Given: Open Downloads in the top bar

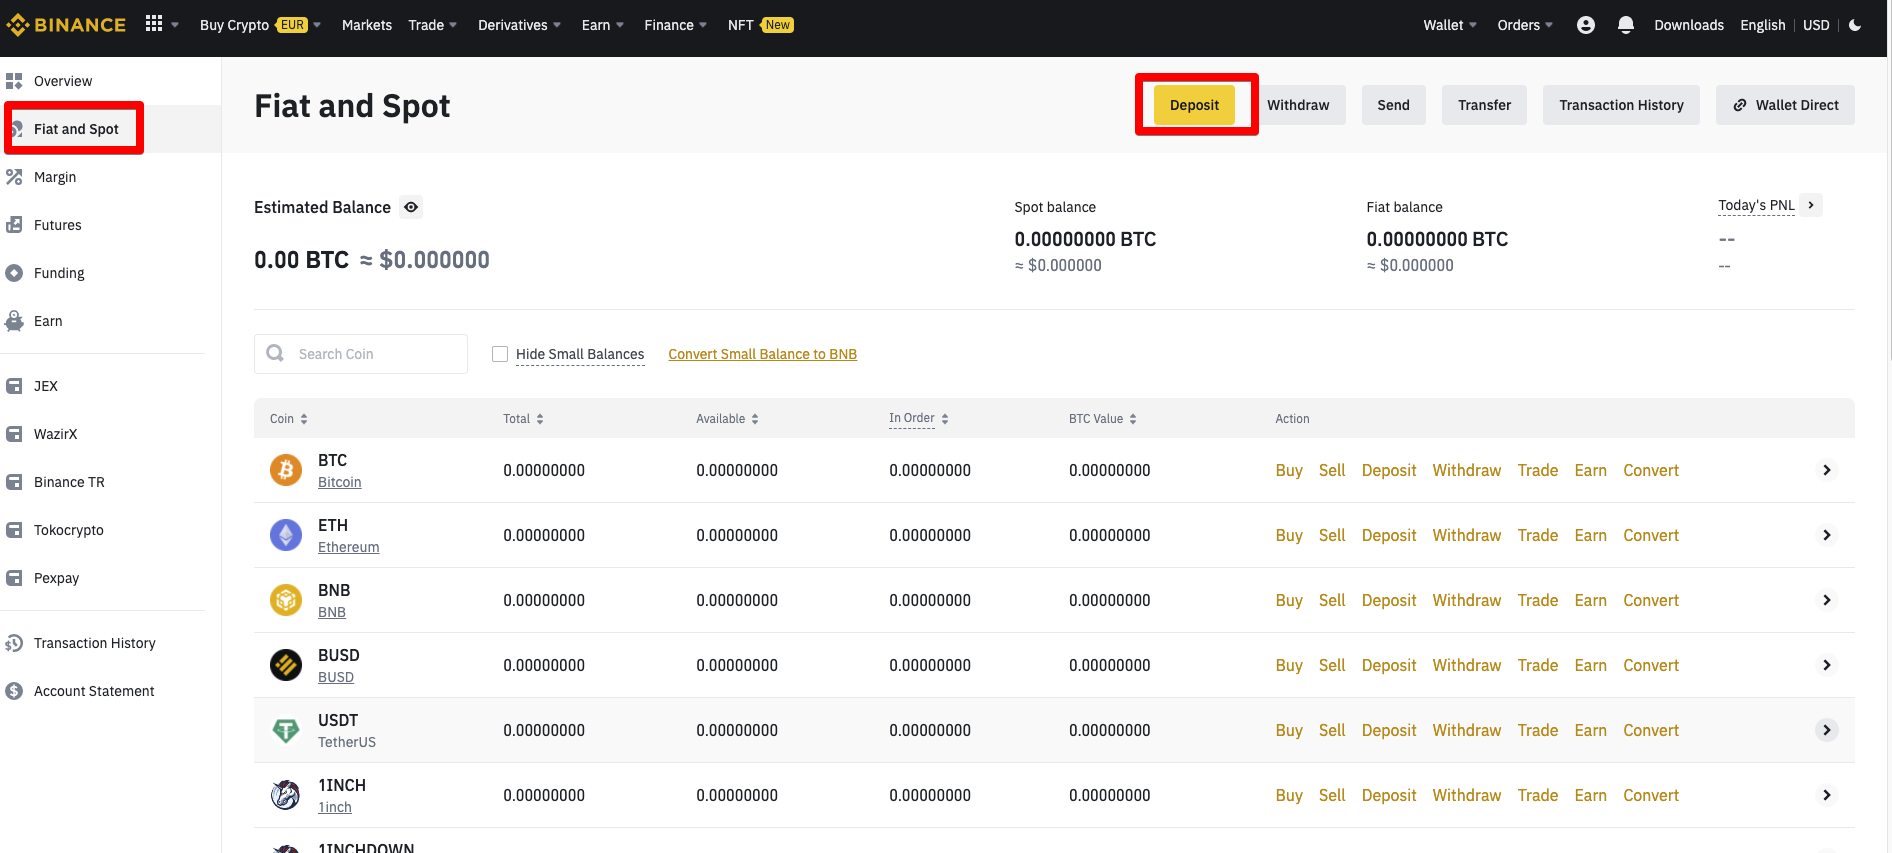Looking at the screenshot, I should click(x=1689, y=25).
